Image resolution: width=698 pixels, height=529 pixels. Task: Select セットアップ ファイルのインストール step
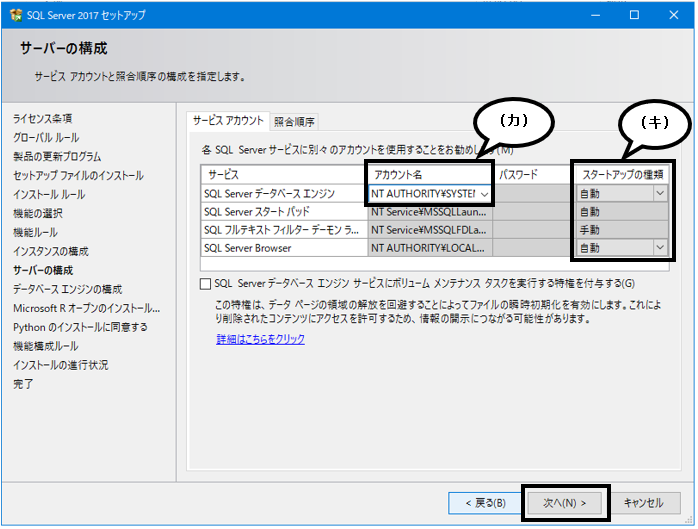78,175
